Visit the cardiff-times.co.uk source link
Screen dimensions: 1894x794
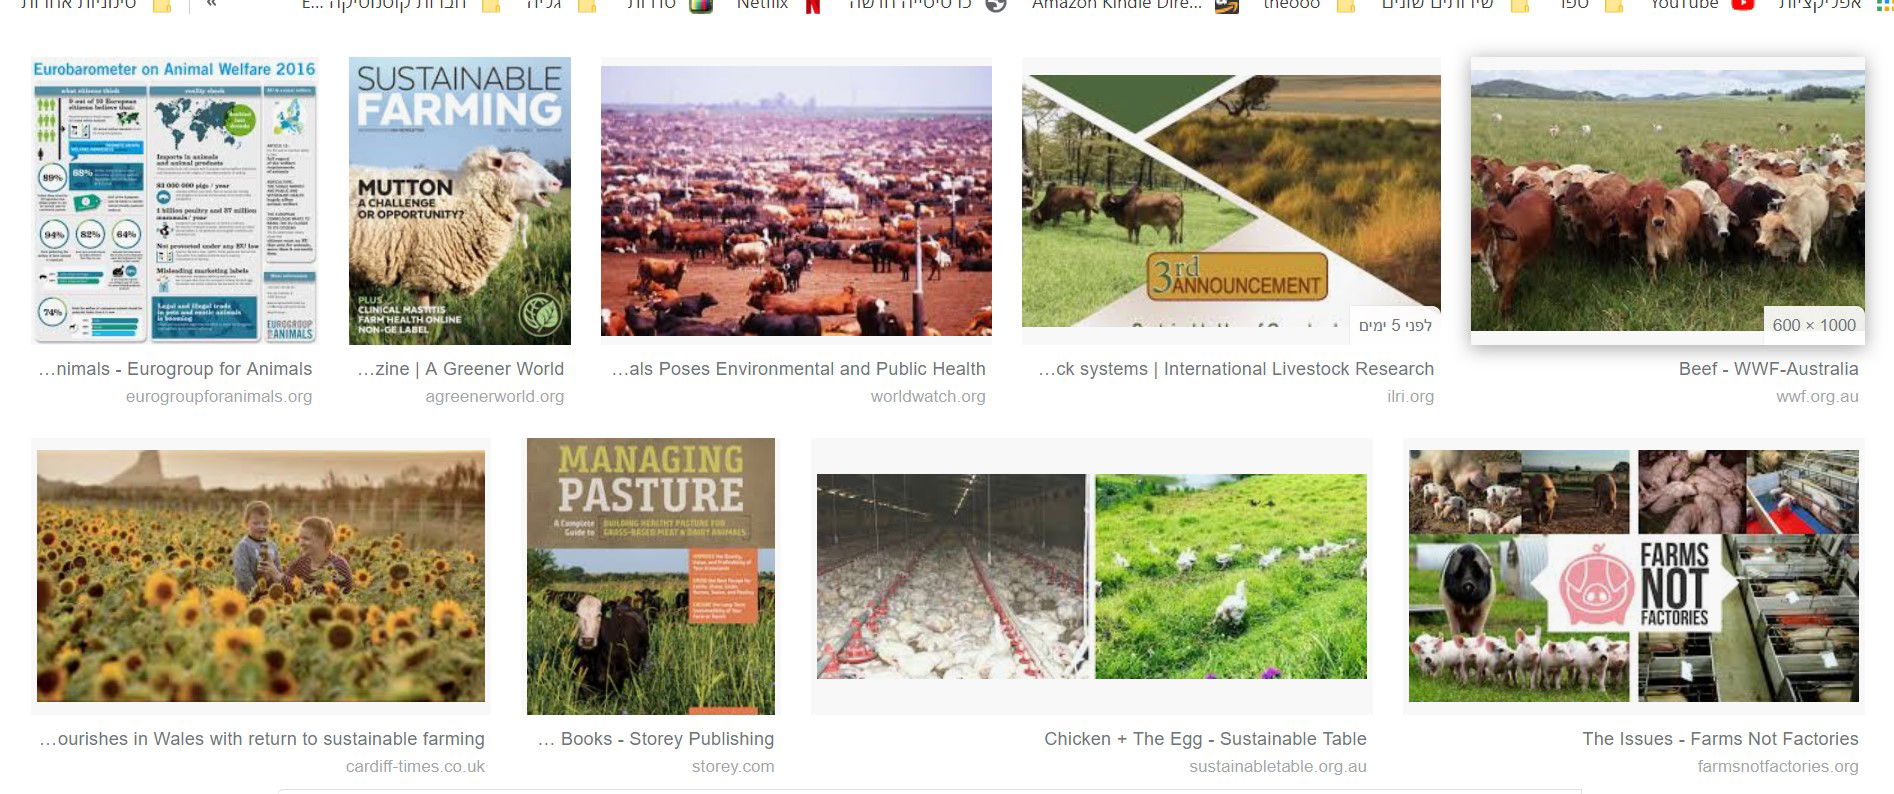tap(415, 766)
